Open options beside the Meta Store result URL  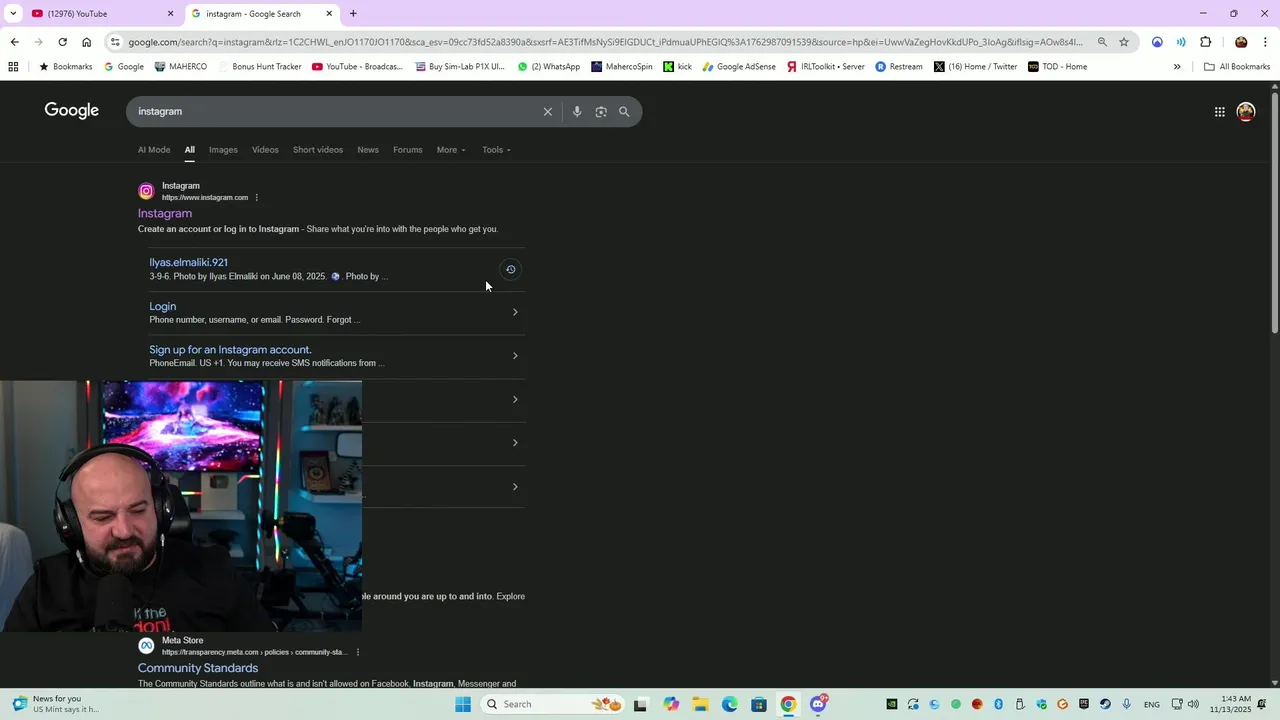click(x=358, y=652)
